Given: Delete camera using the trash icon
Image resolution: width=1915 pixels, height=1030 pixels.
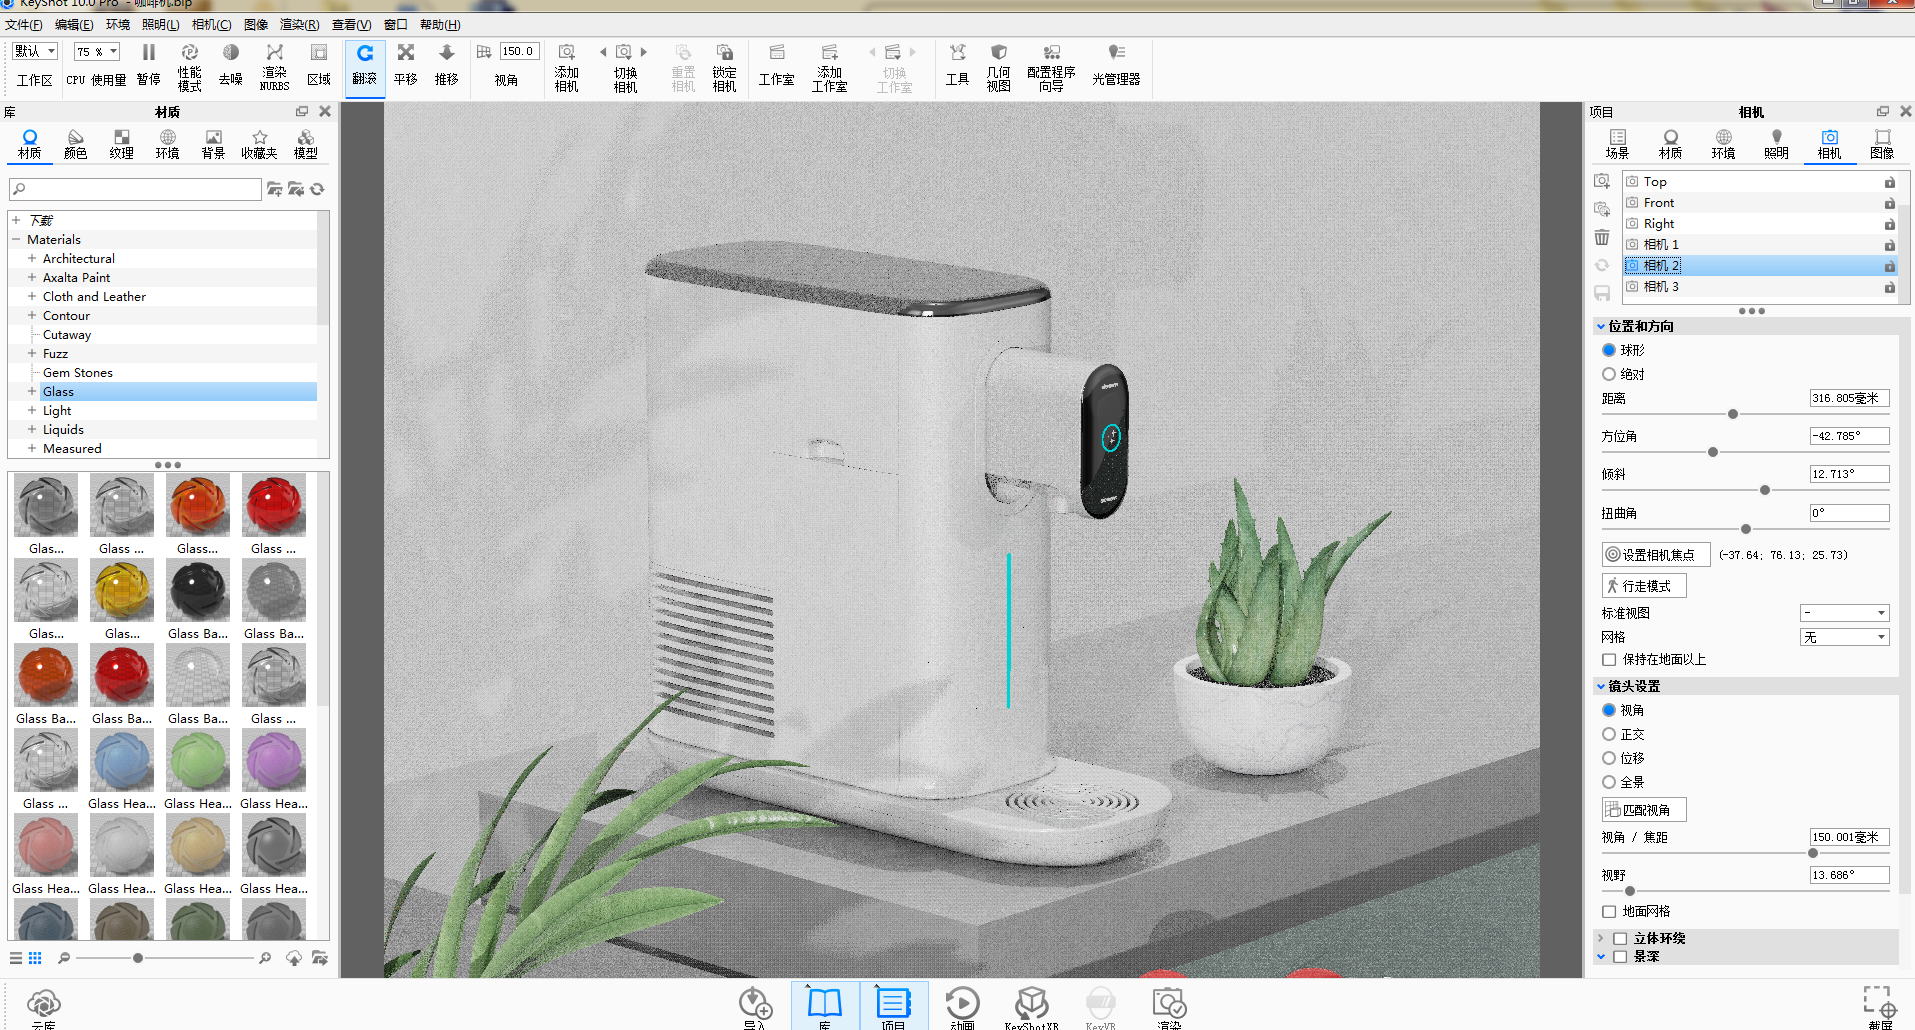Looking at the screenshot, I should point(1602,237).
